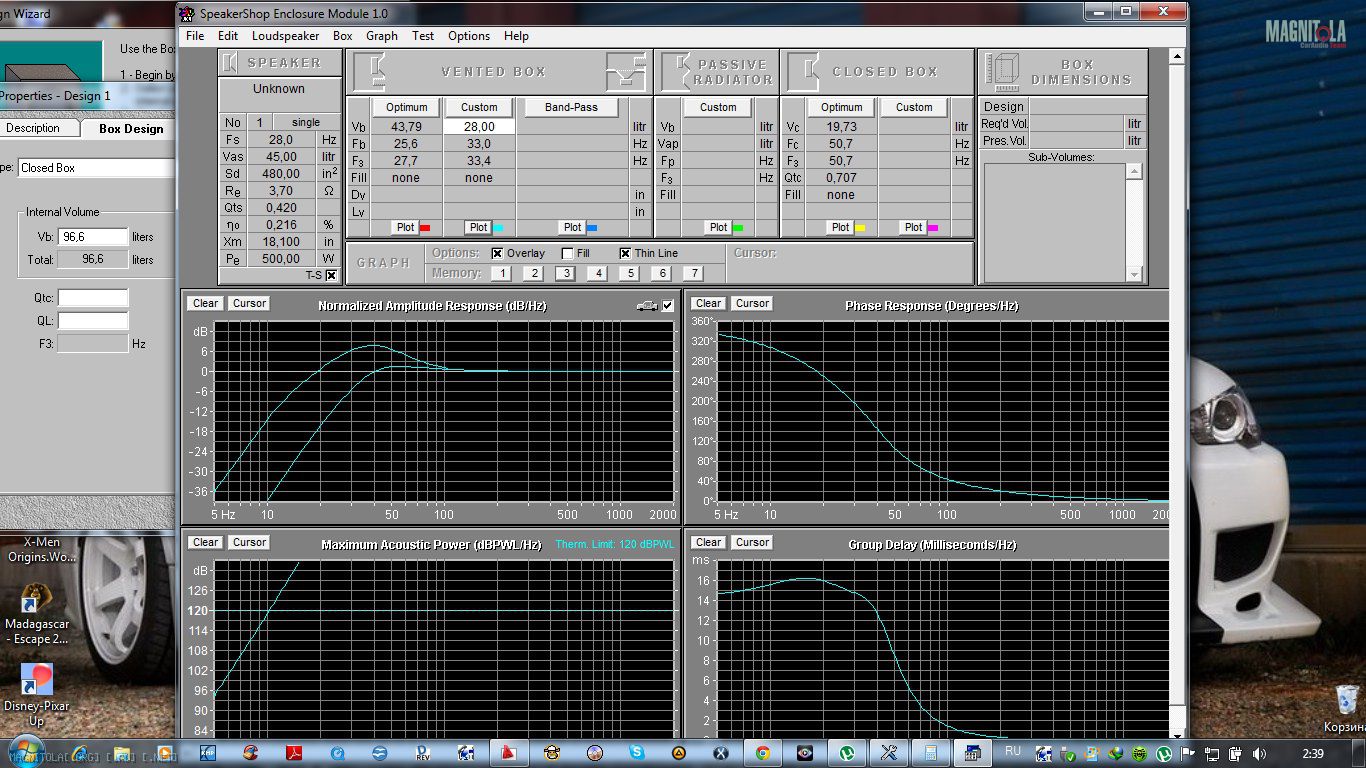
Task: Open the Graph menu
Action: 381,36
